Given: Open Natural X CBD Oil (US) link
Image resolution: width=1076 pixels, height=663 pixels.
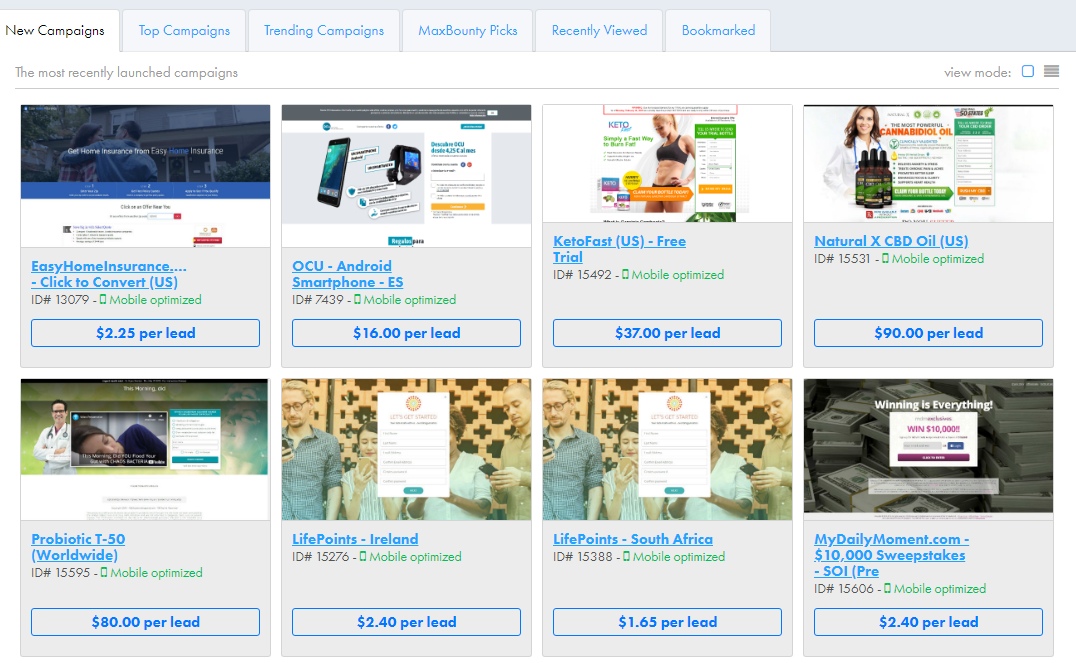Looking at the screenshot, I should (891, 241).
